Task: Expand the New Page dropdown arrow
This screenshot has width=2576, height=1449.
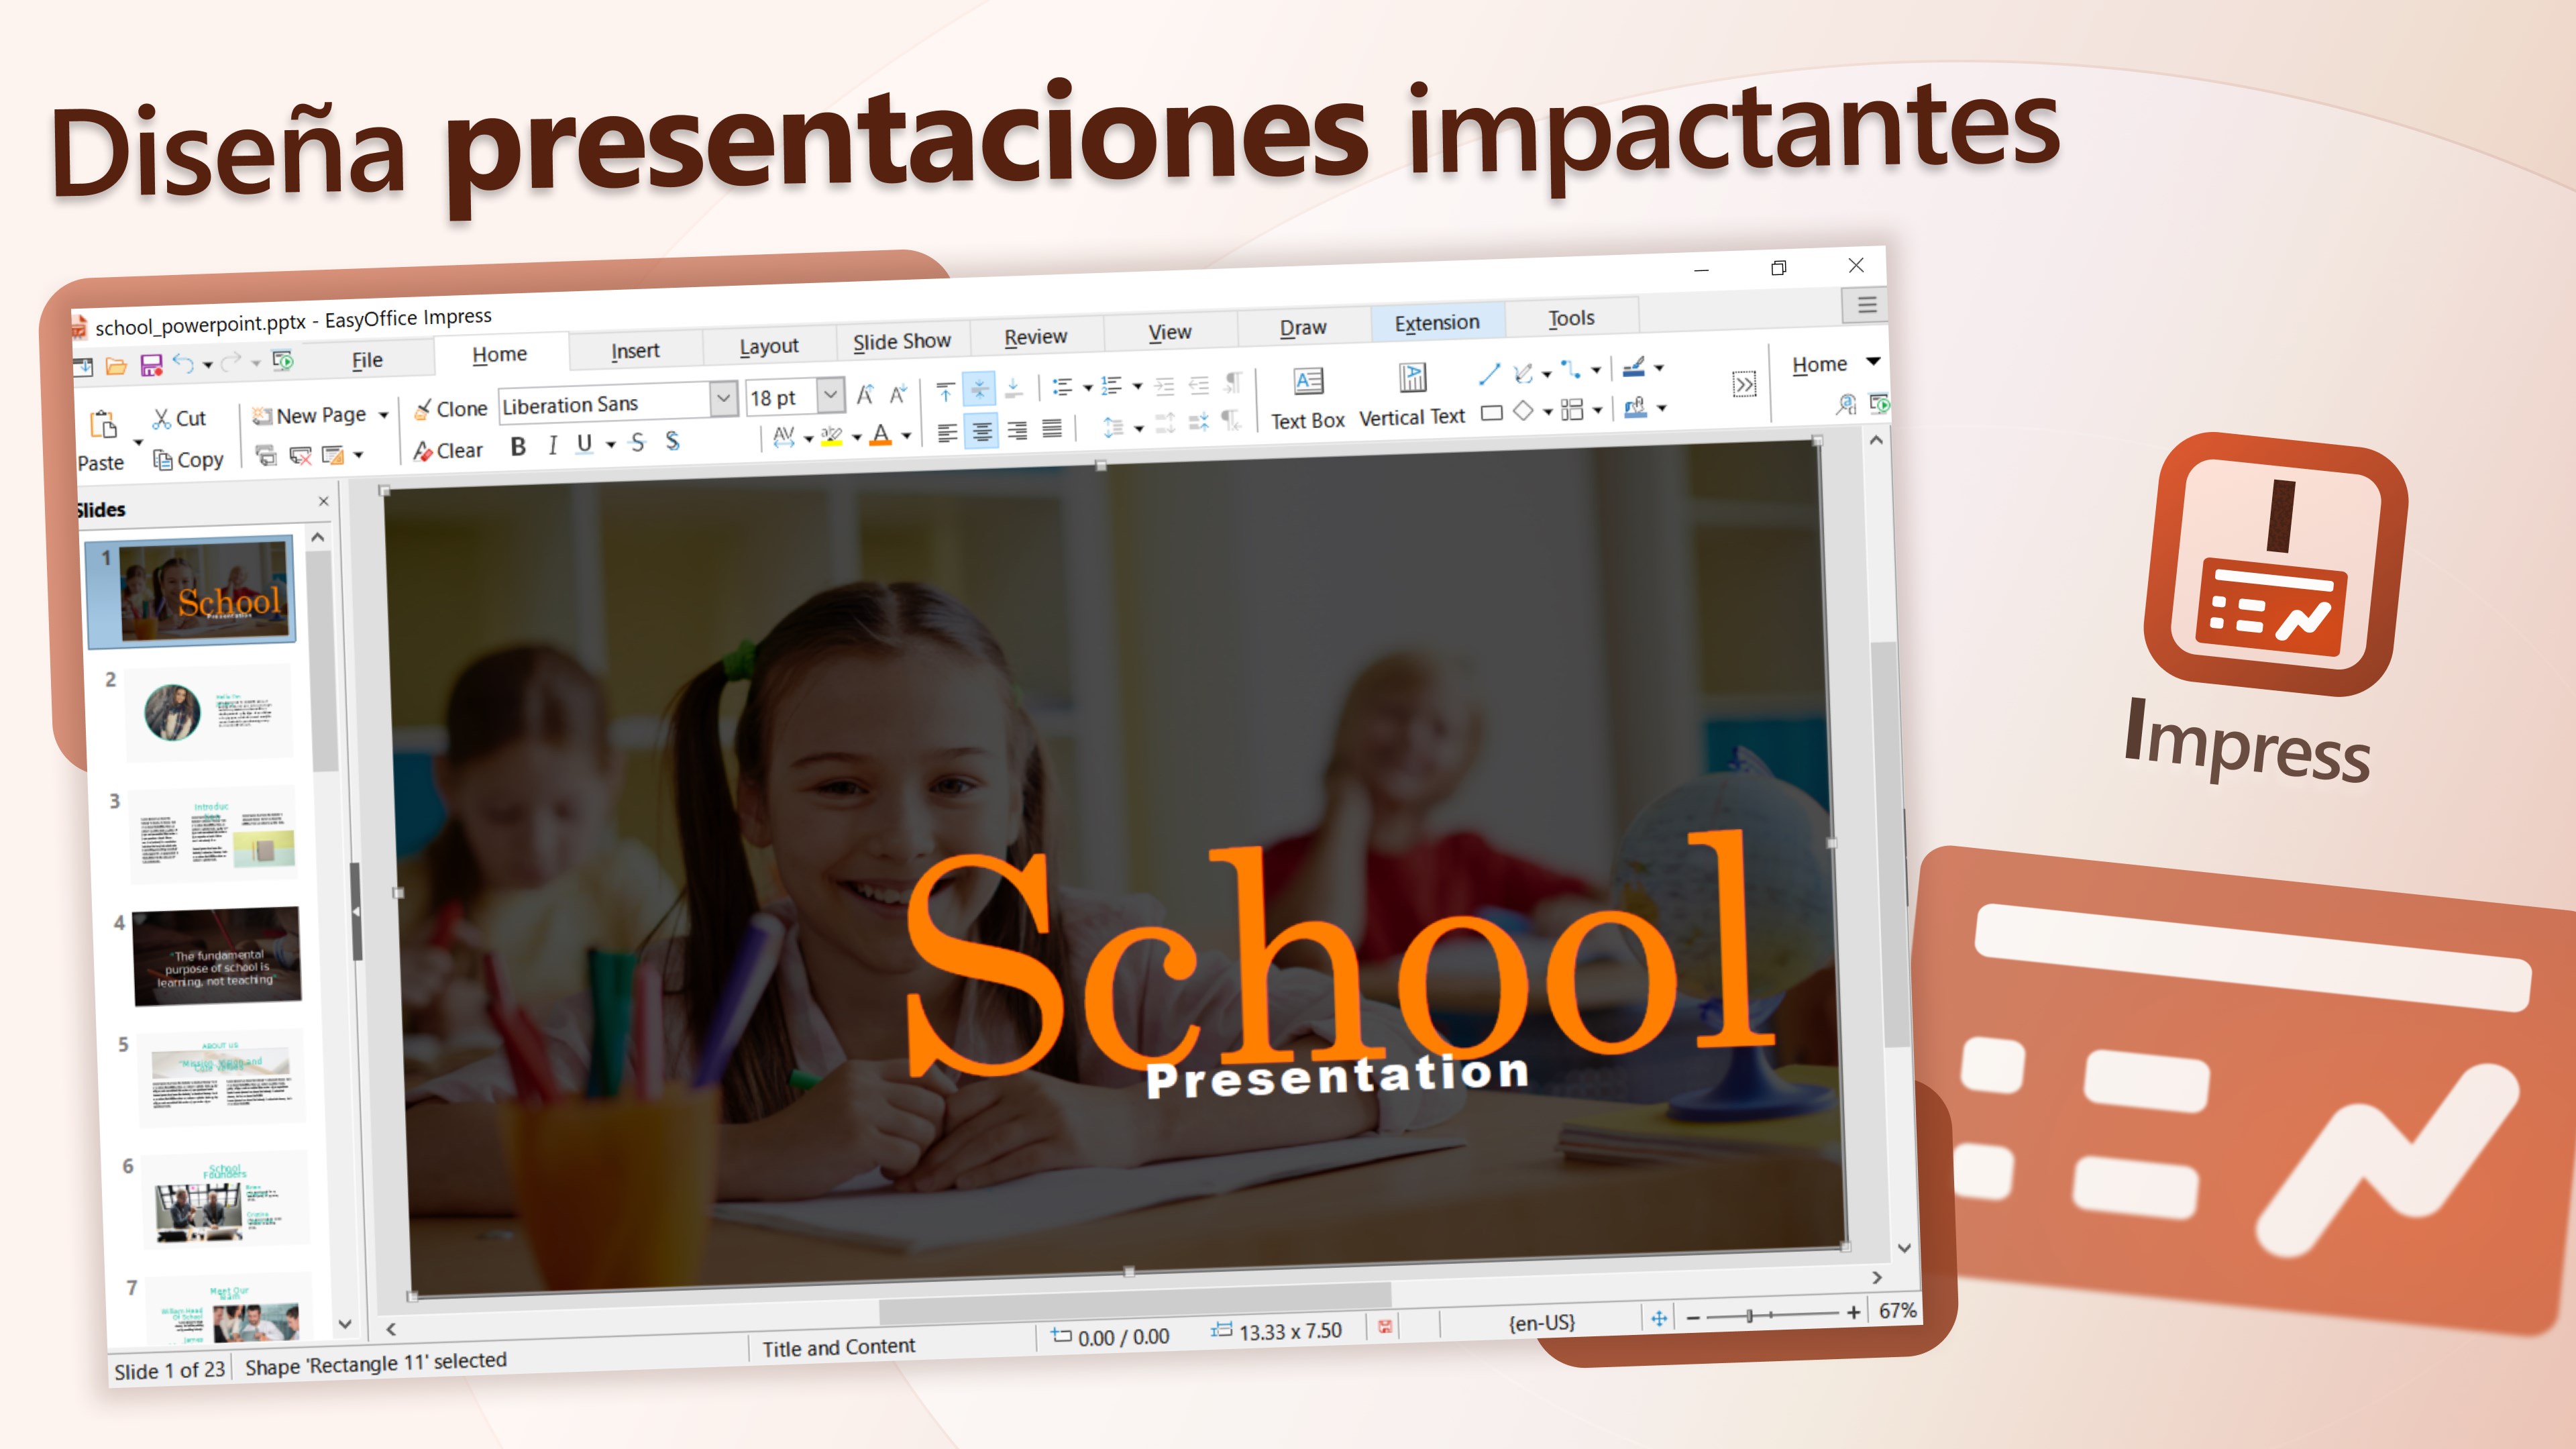Action: (x=383, y=414)
